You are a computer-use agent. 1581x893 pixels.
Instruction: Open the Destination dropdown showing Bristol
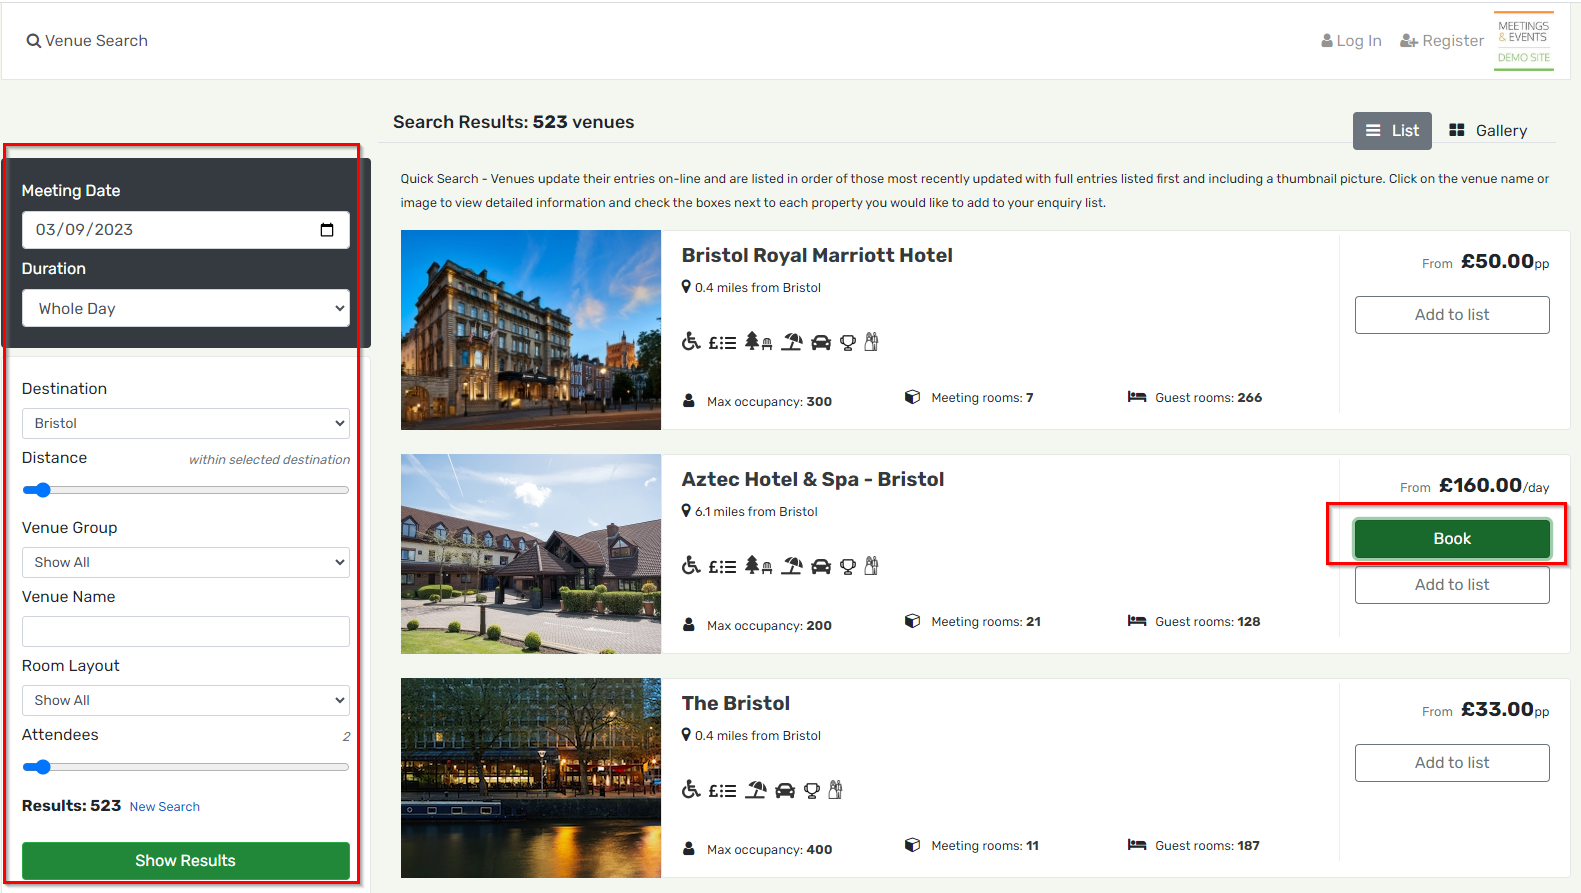click(186, 423)
